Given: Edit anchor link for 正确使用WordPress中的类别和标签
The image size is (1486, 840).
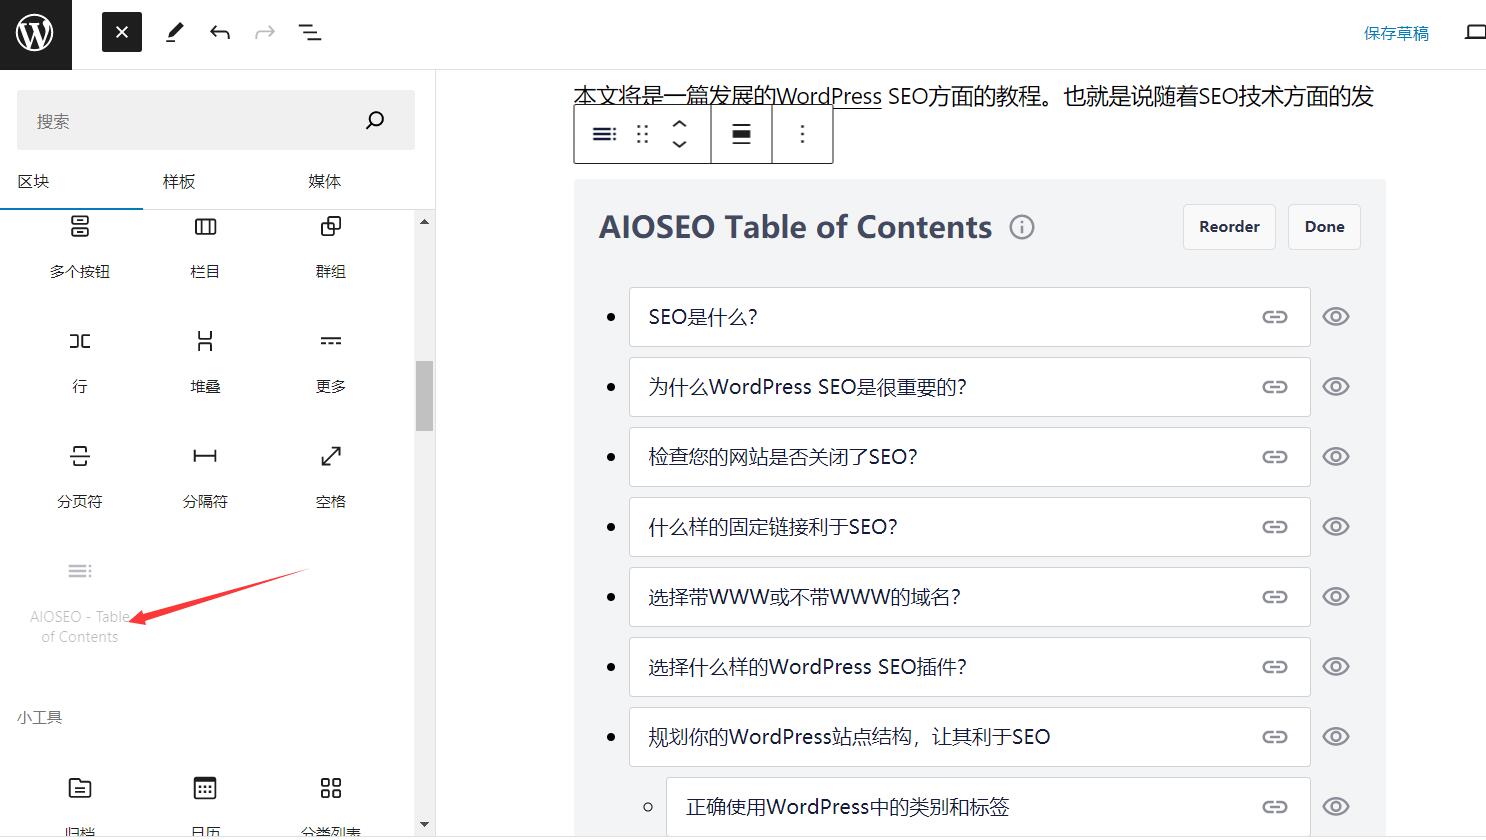Looking at the screenshot, I should [x=1274, y=807].
